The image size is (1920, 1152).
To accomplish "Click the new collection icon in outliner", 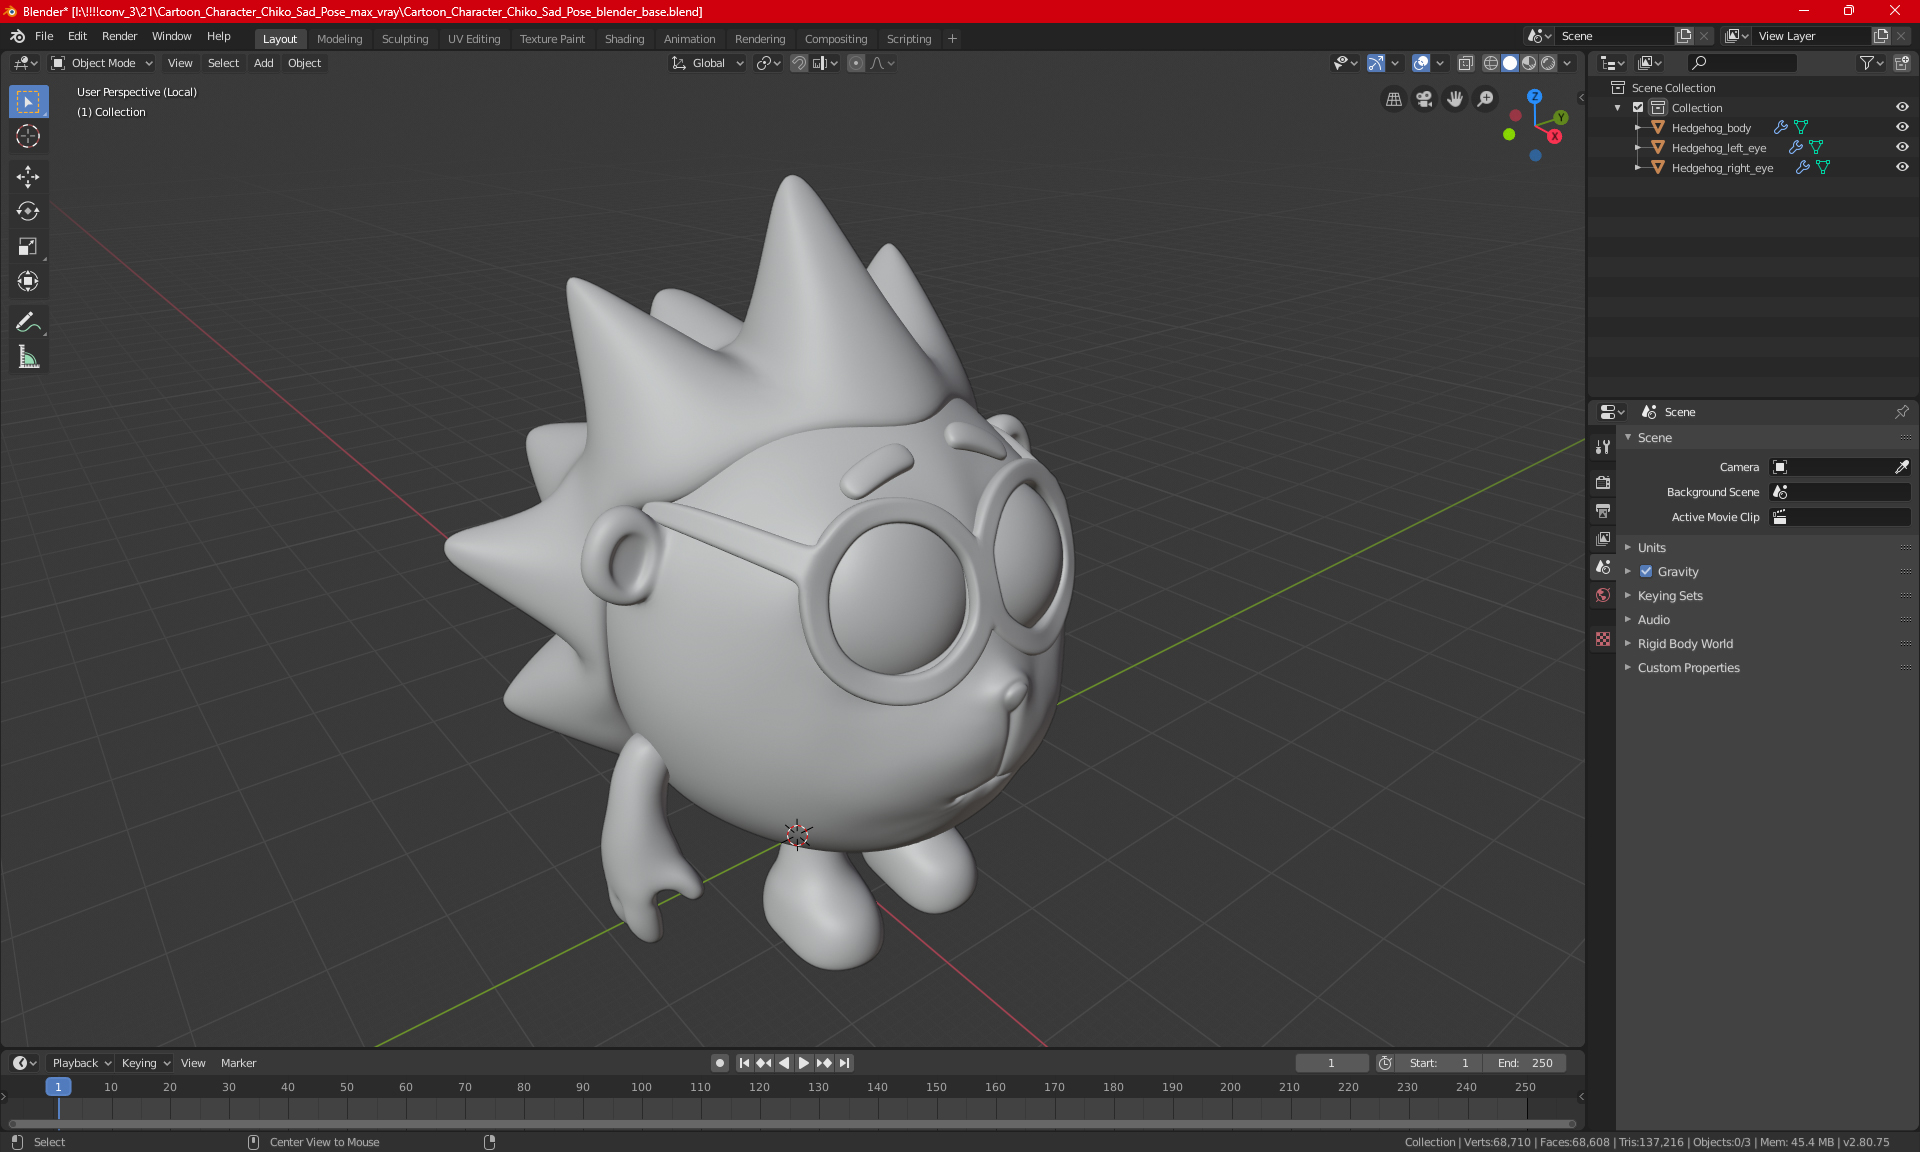I will pos(1901,63).
